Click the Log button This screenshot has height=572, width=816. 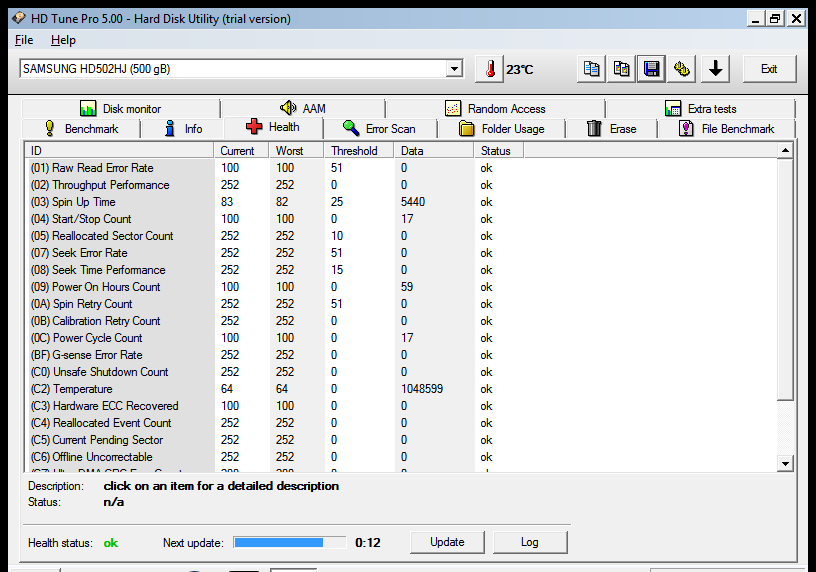tap(530, 542)
